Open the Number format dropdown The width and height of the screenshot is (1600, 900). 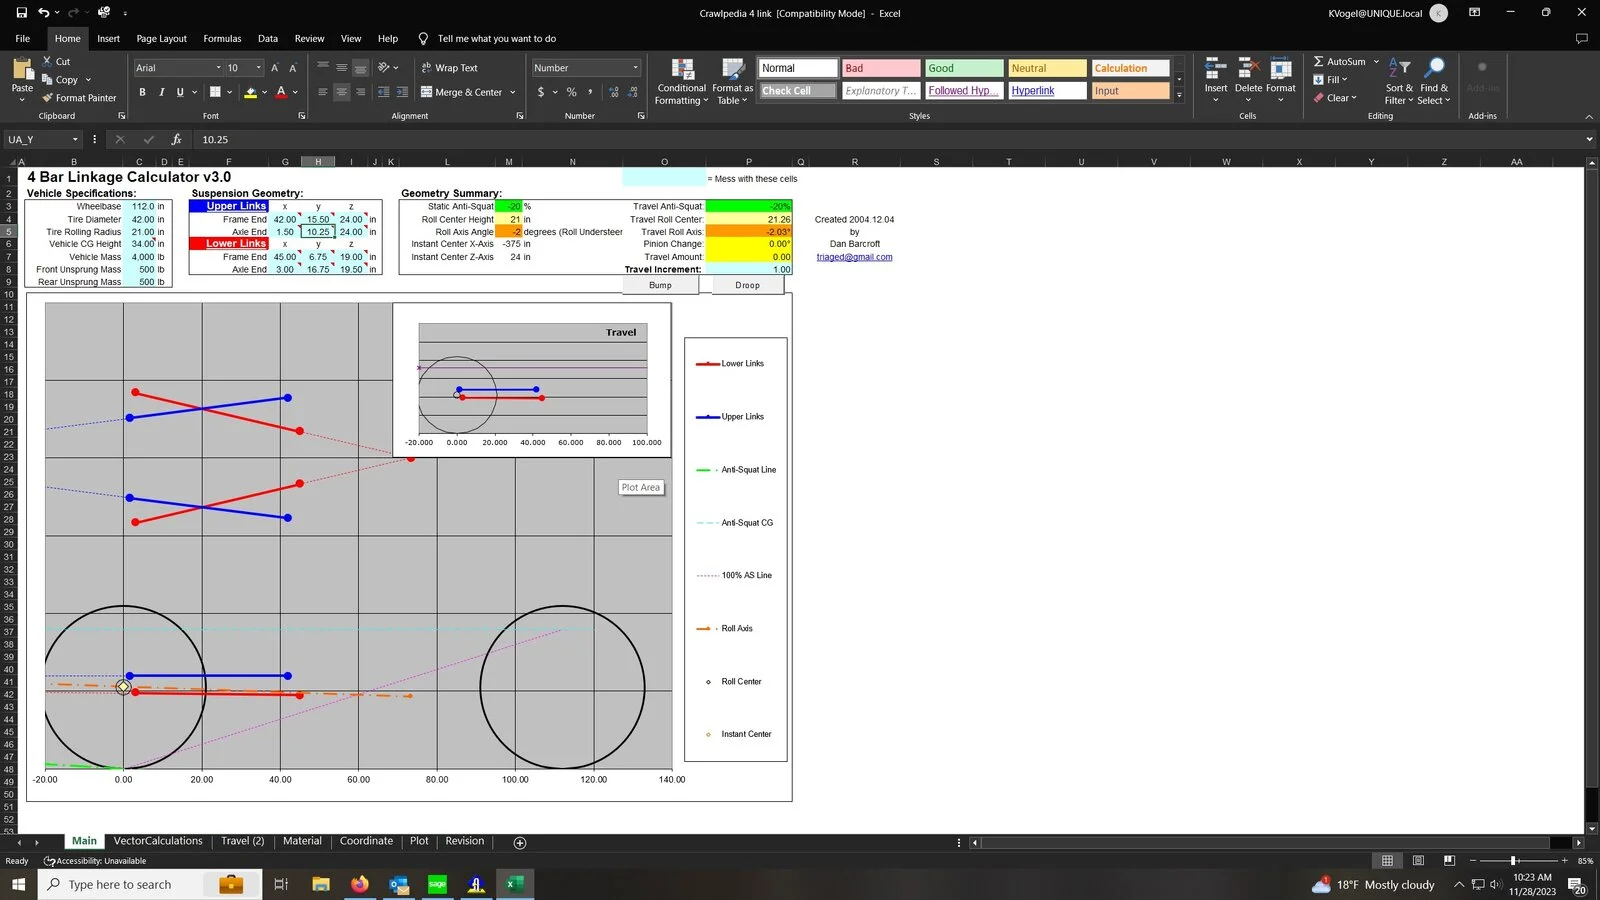(635, 68)
